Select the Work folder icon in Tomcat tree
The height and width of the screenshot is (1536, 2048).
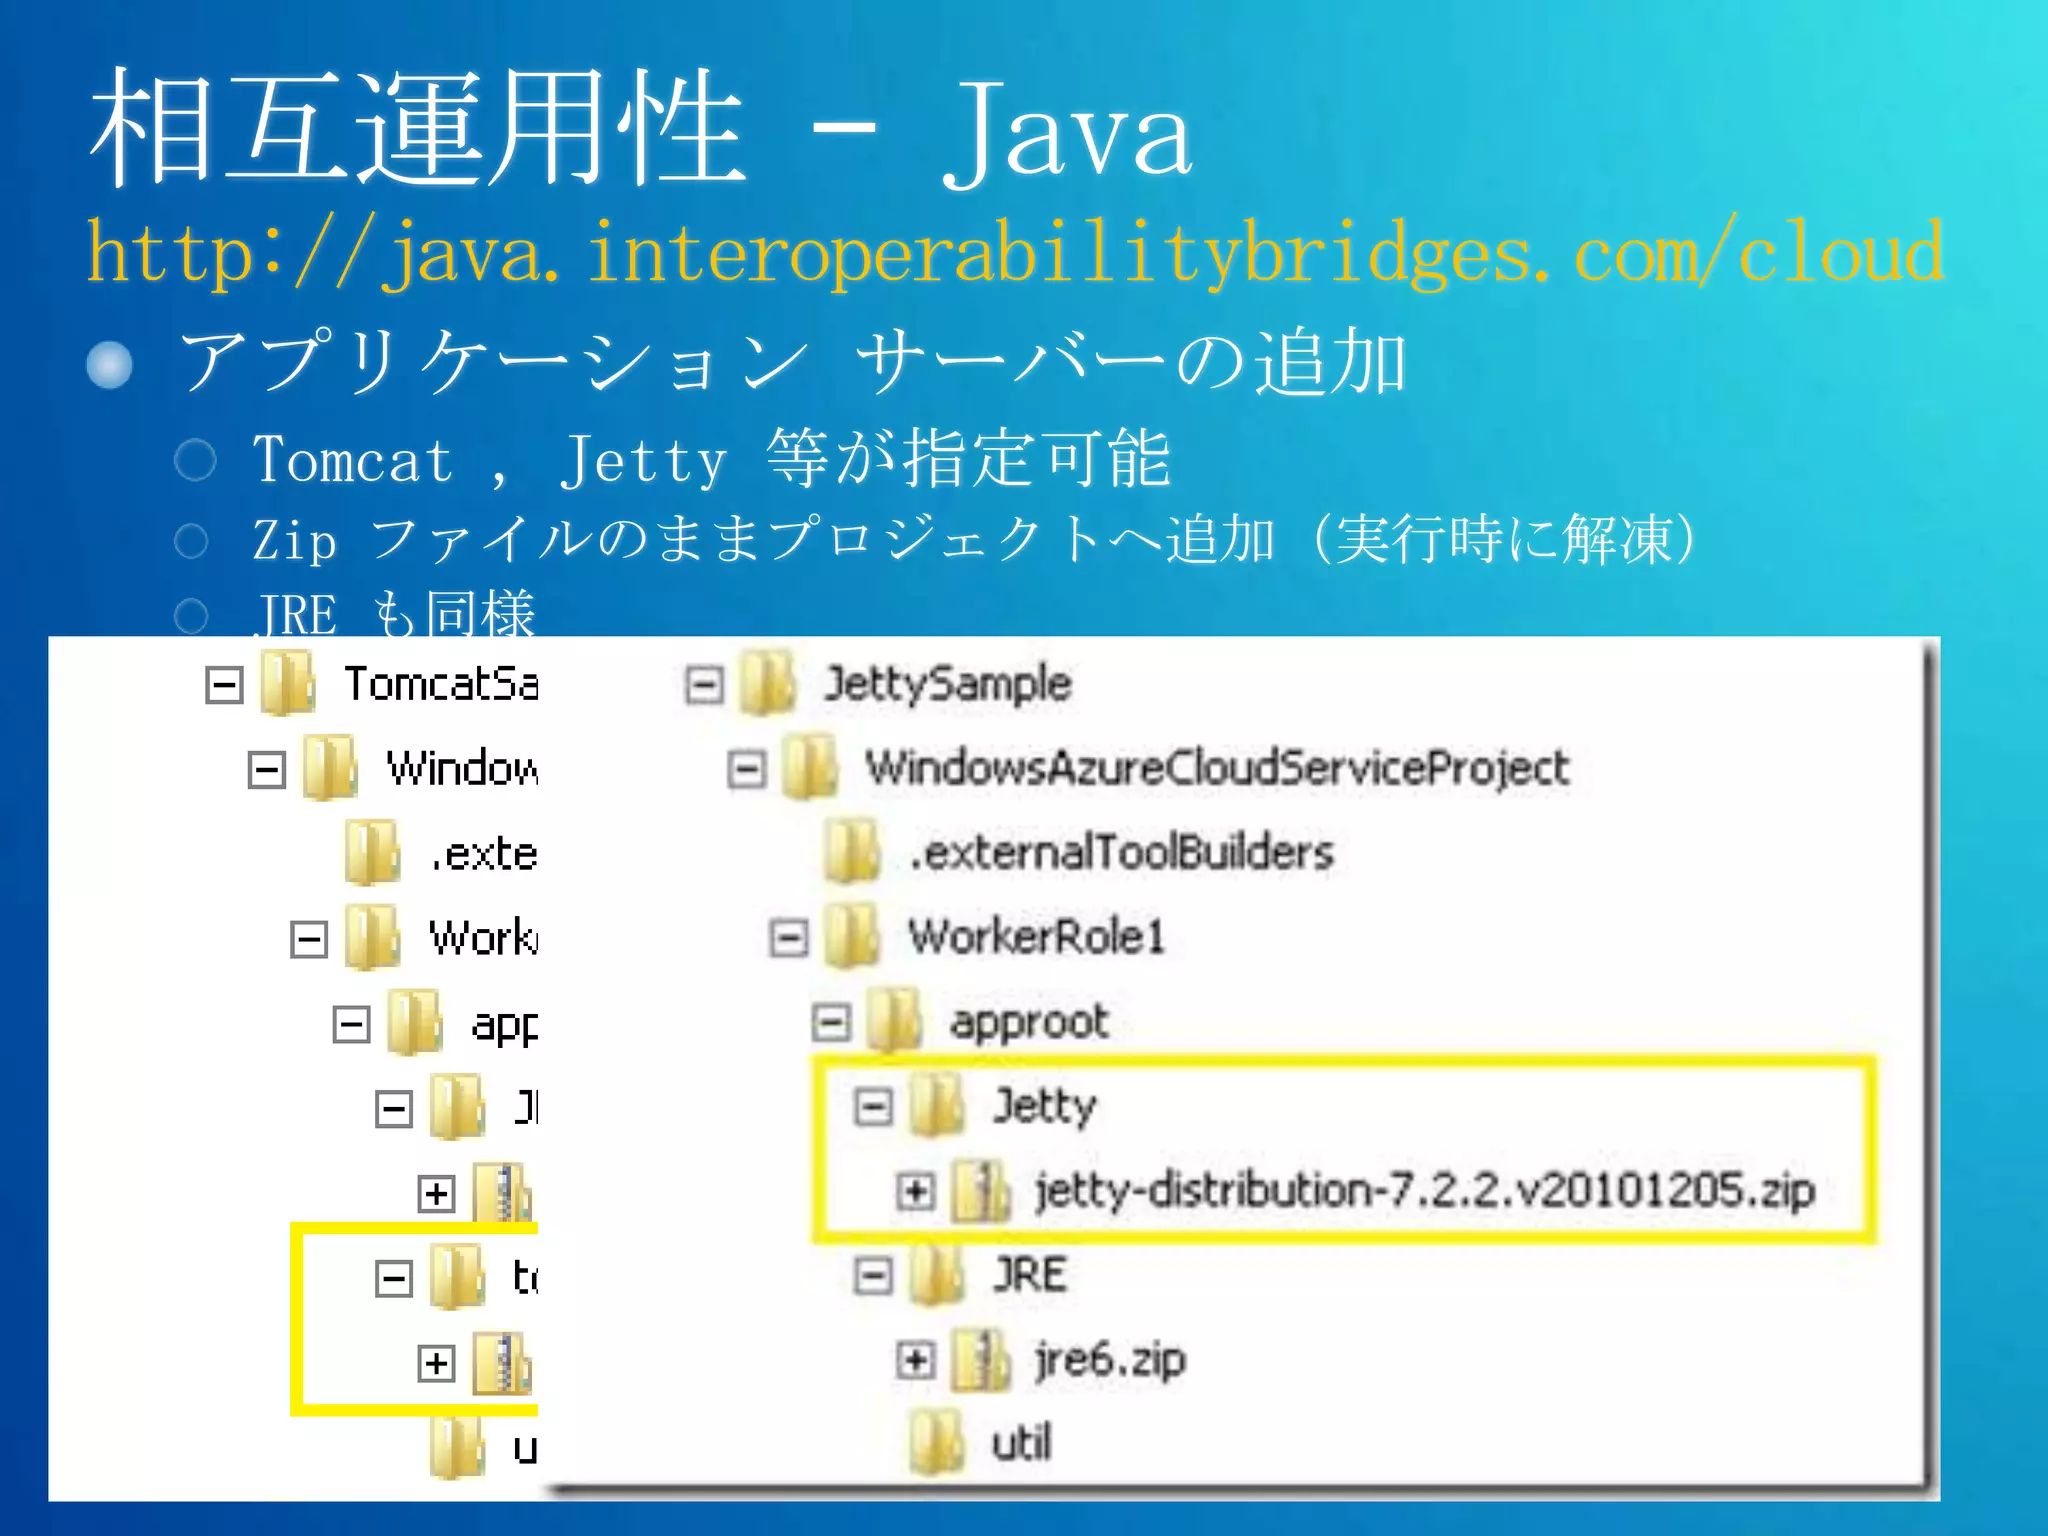[372, 936]
